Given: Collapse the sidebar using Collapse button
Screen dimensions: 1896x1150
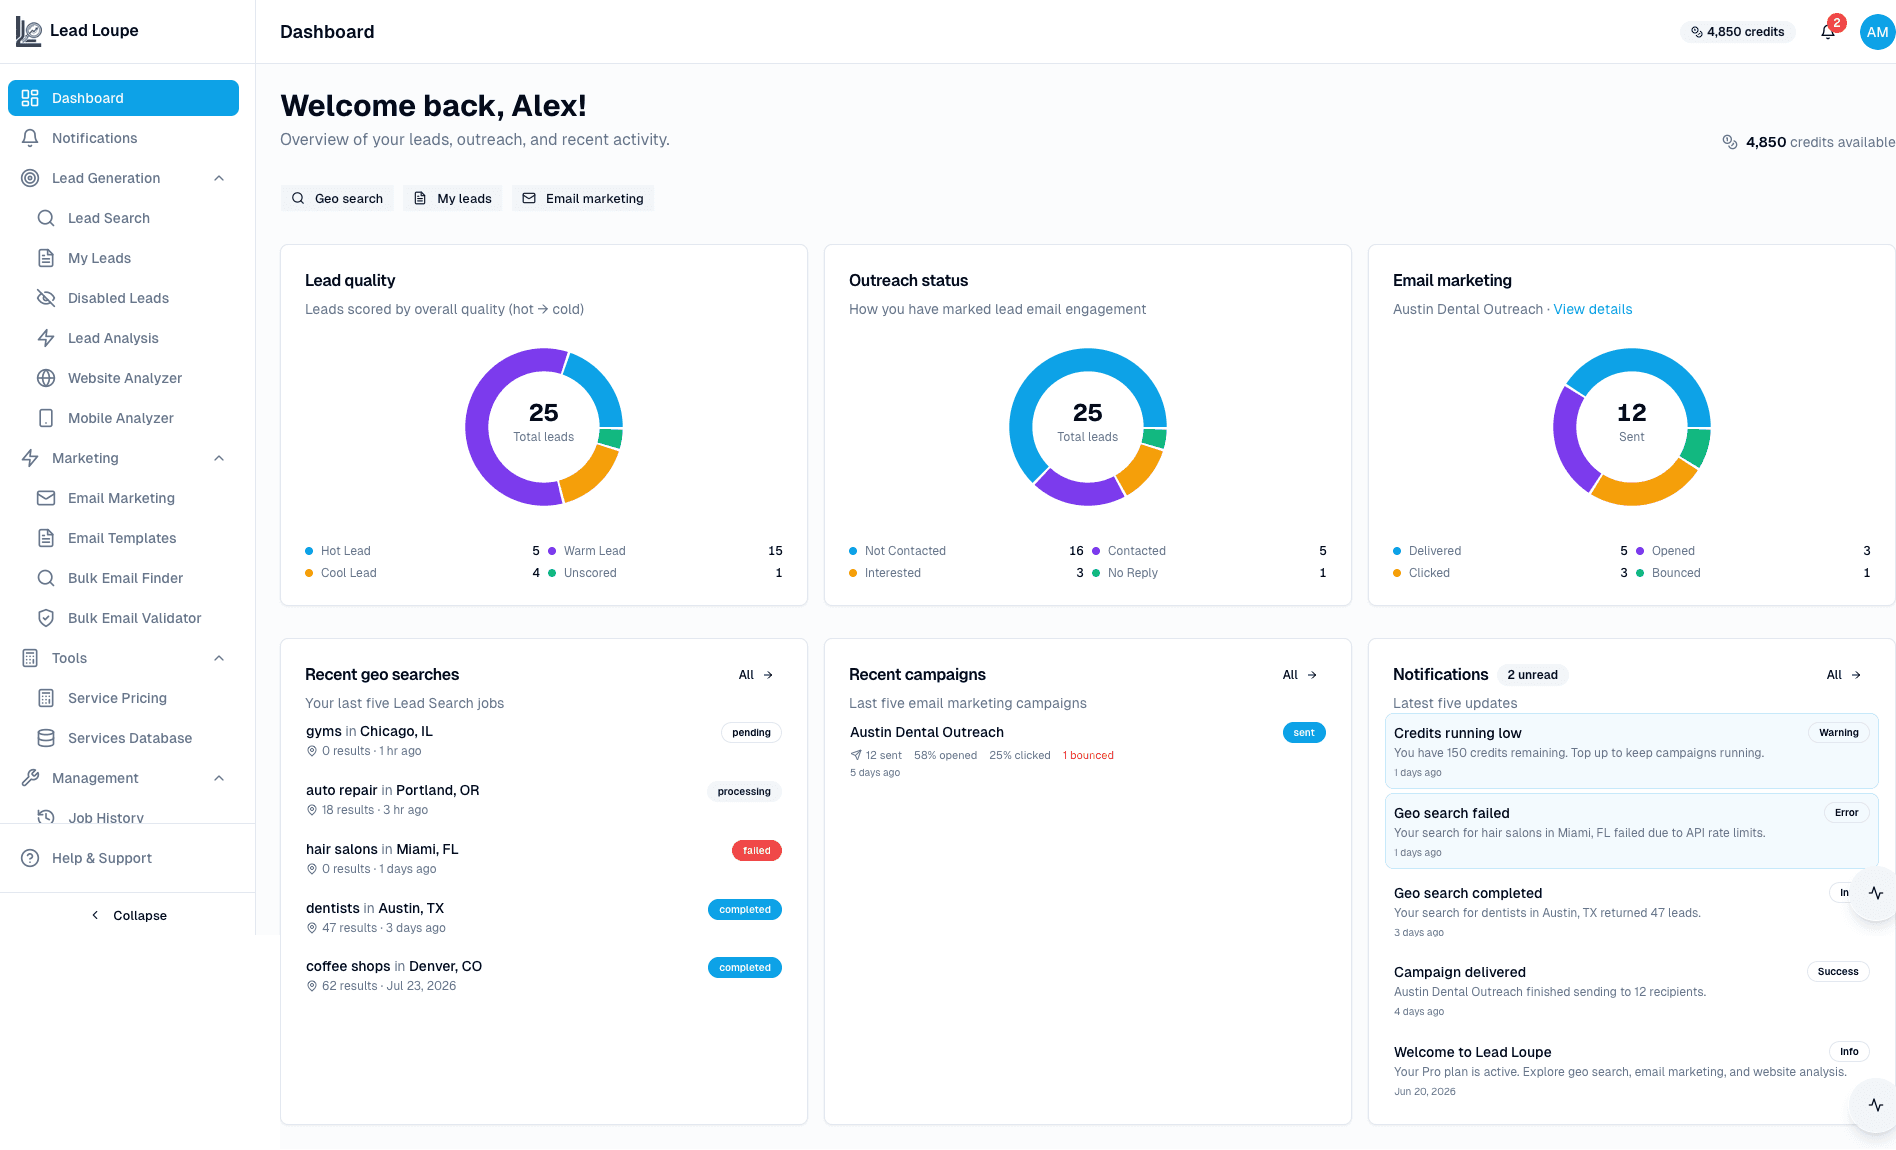Looking at the screenshot, I should point(128,915).
